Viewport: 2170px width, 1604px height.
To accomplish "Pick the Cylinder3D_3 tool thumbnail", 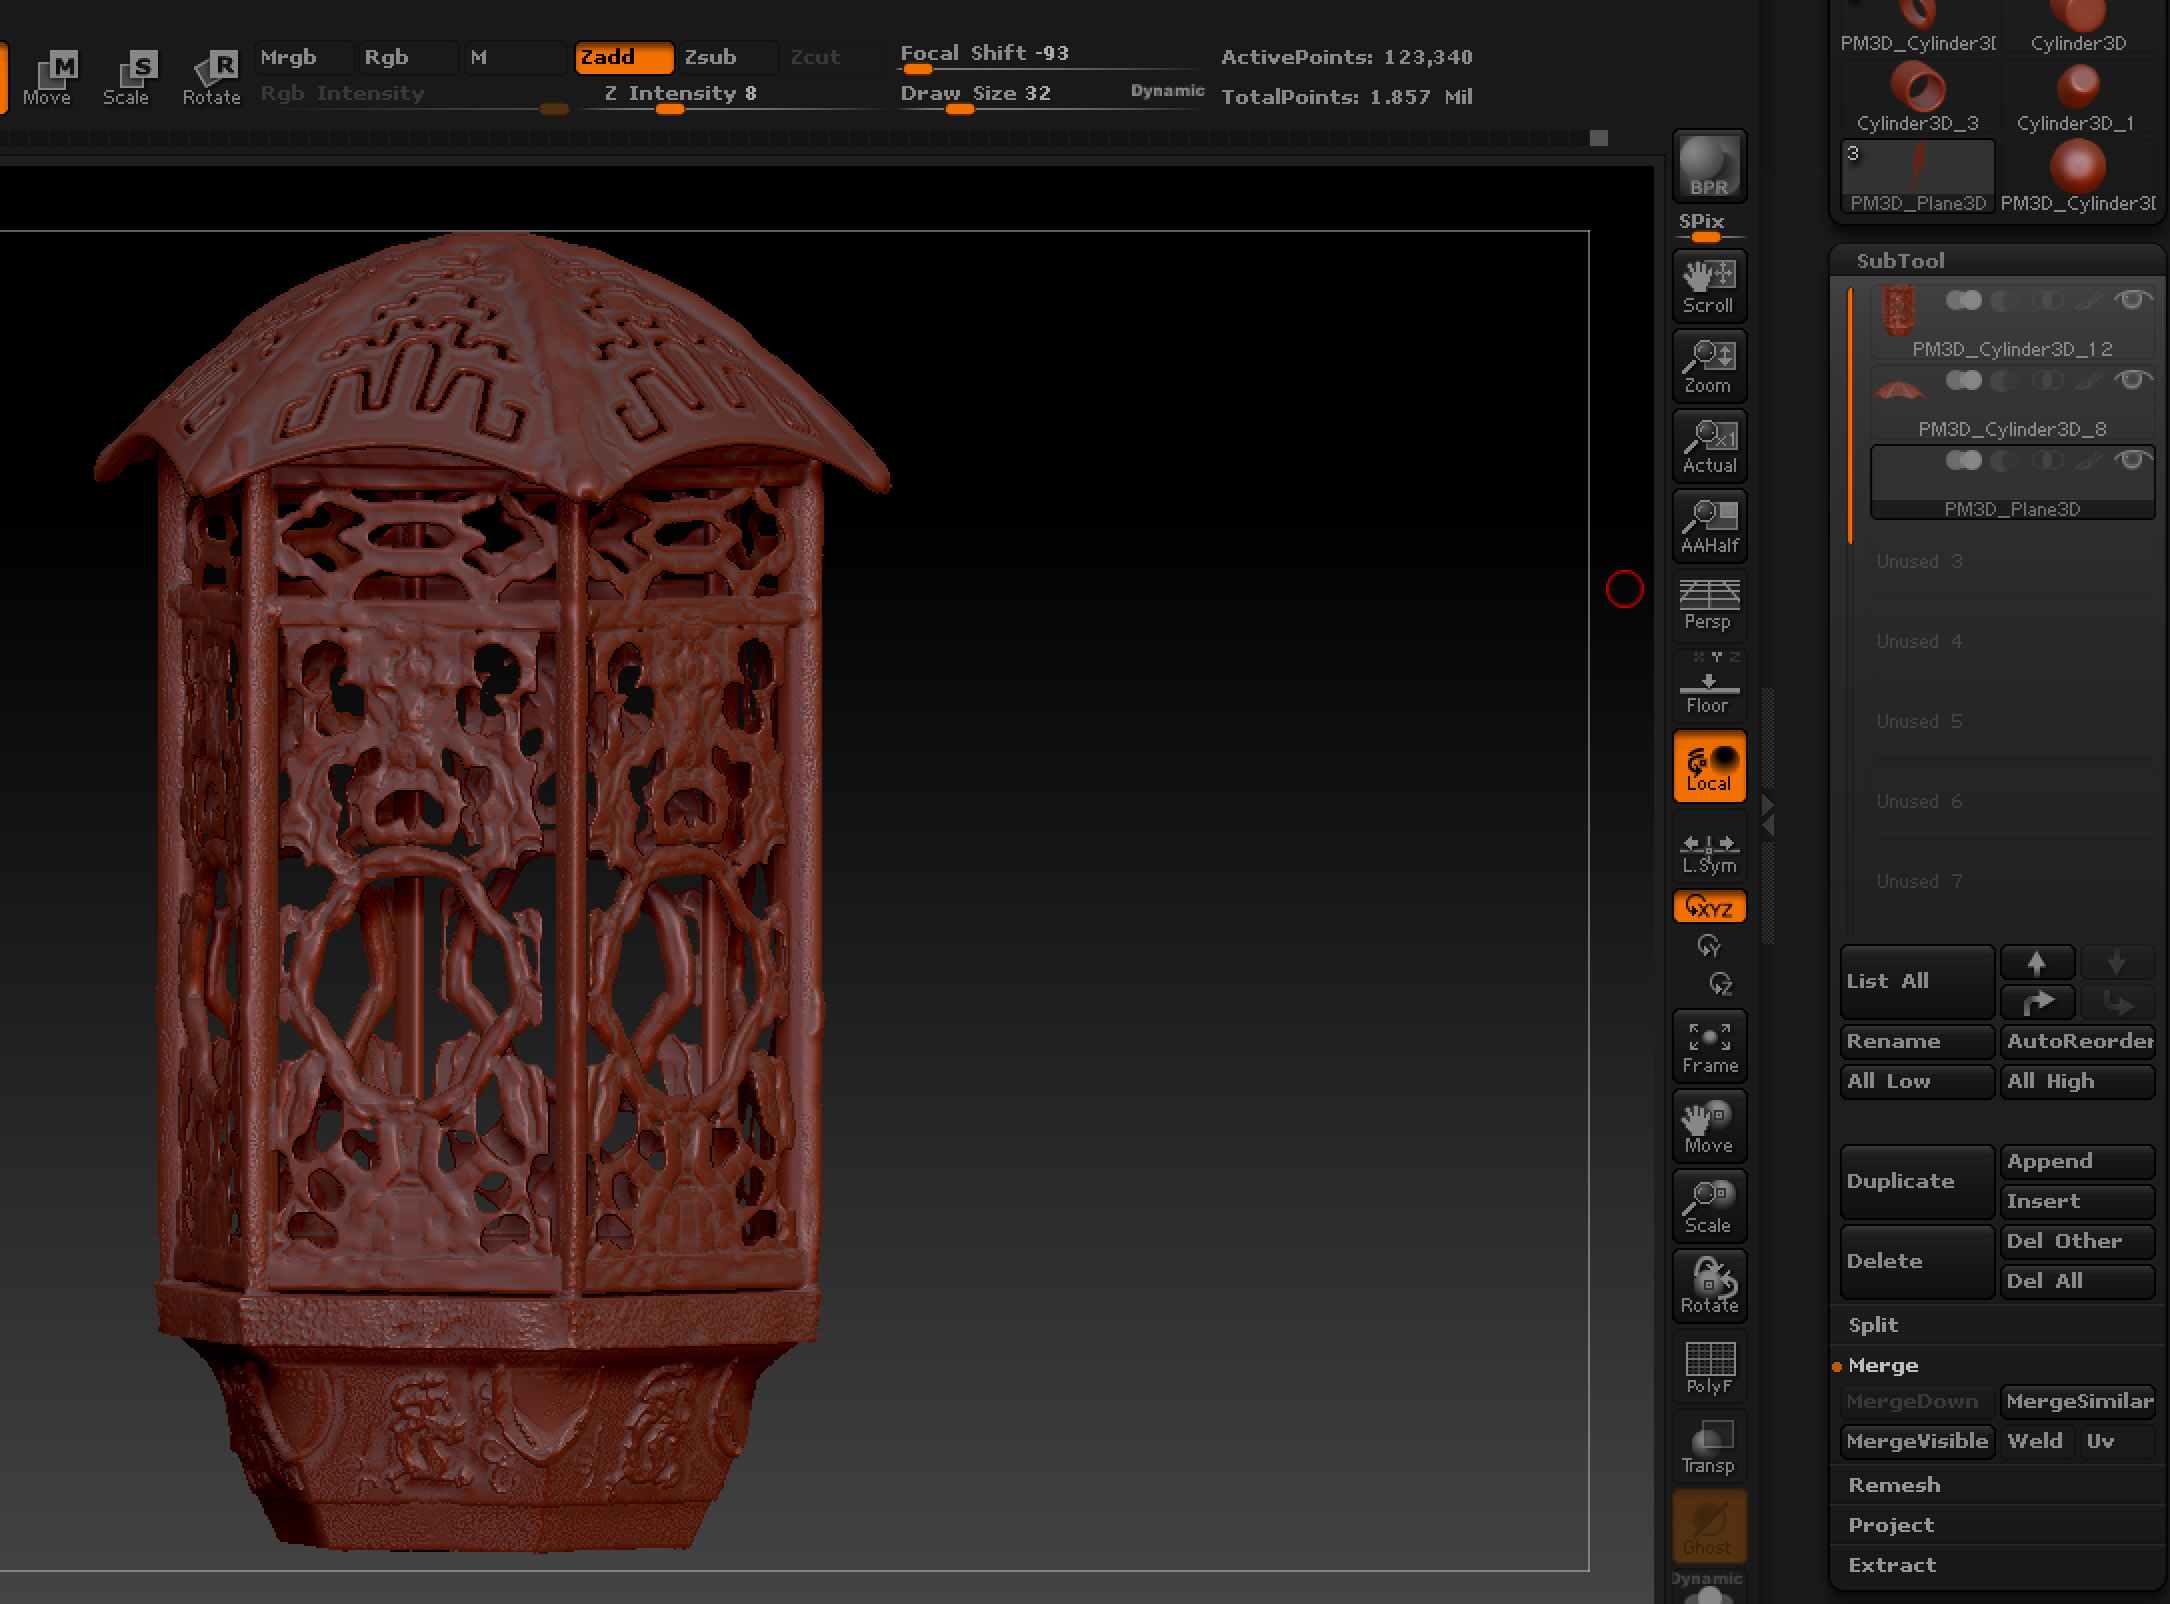I will [x=1917, y=96].
